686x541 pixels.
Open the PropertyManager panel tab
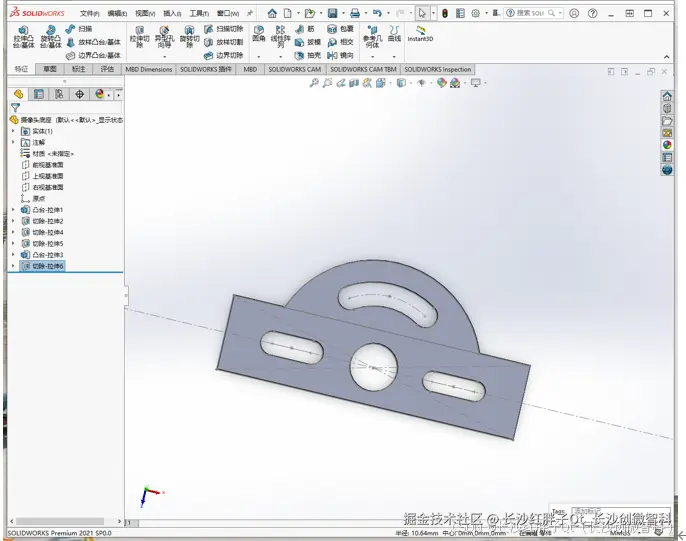(38, 94)
